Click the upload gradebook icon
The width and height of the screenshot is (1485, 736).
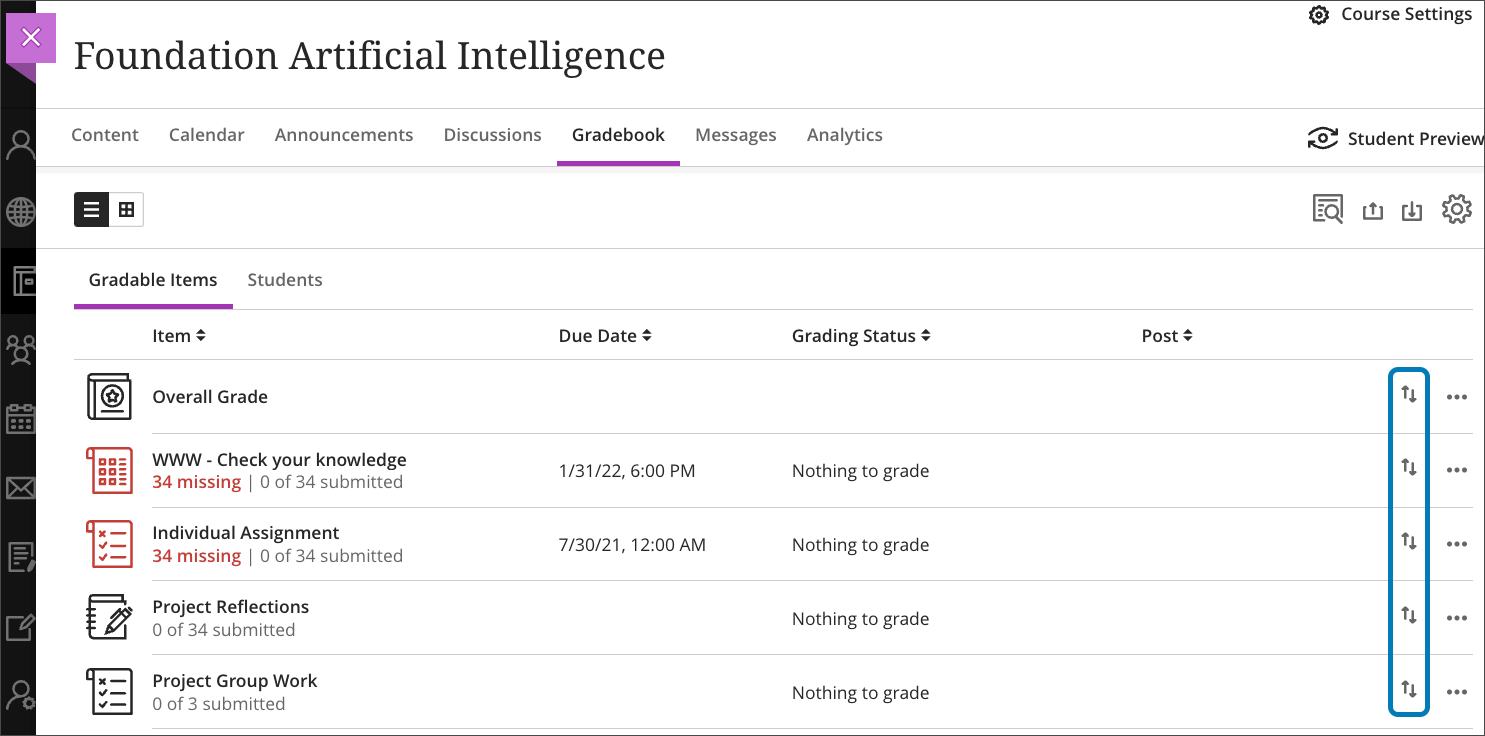pyautogui.click(x=1372, y=210)
